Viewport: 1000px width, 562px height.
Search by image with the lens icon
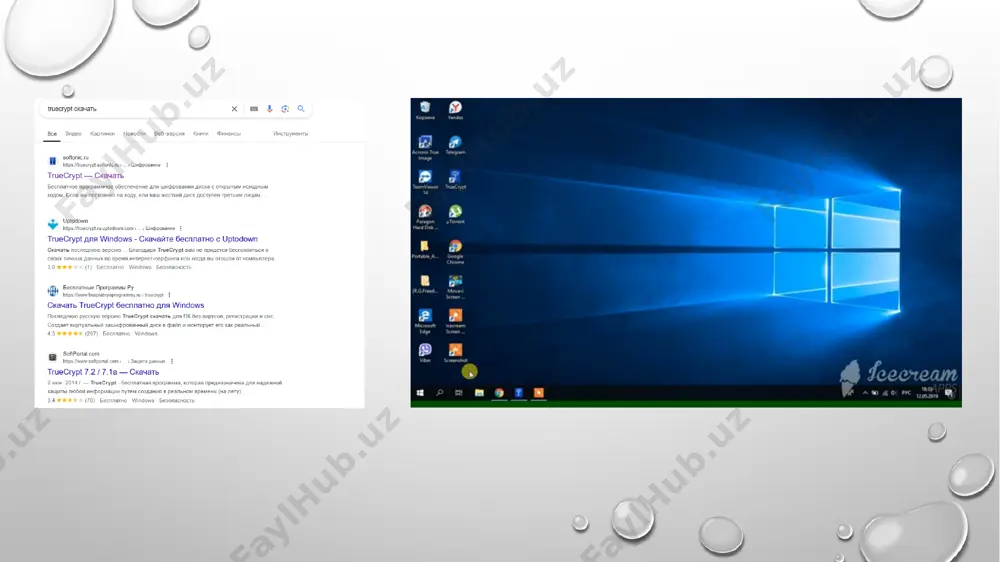(x=285, y=109)
